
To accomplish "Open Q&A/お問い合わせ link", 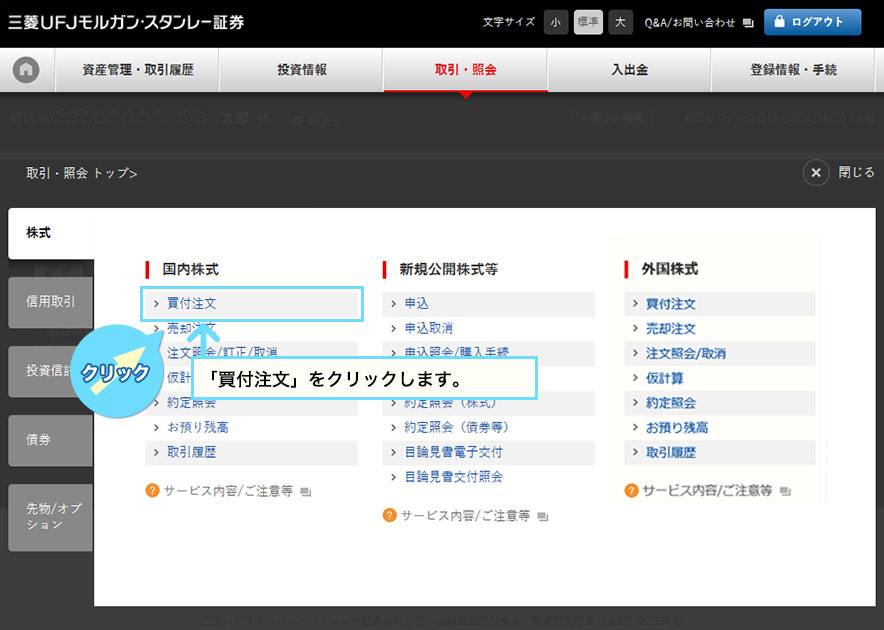I will [x=689, y=23].
